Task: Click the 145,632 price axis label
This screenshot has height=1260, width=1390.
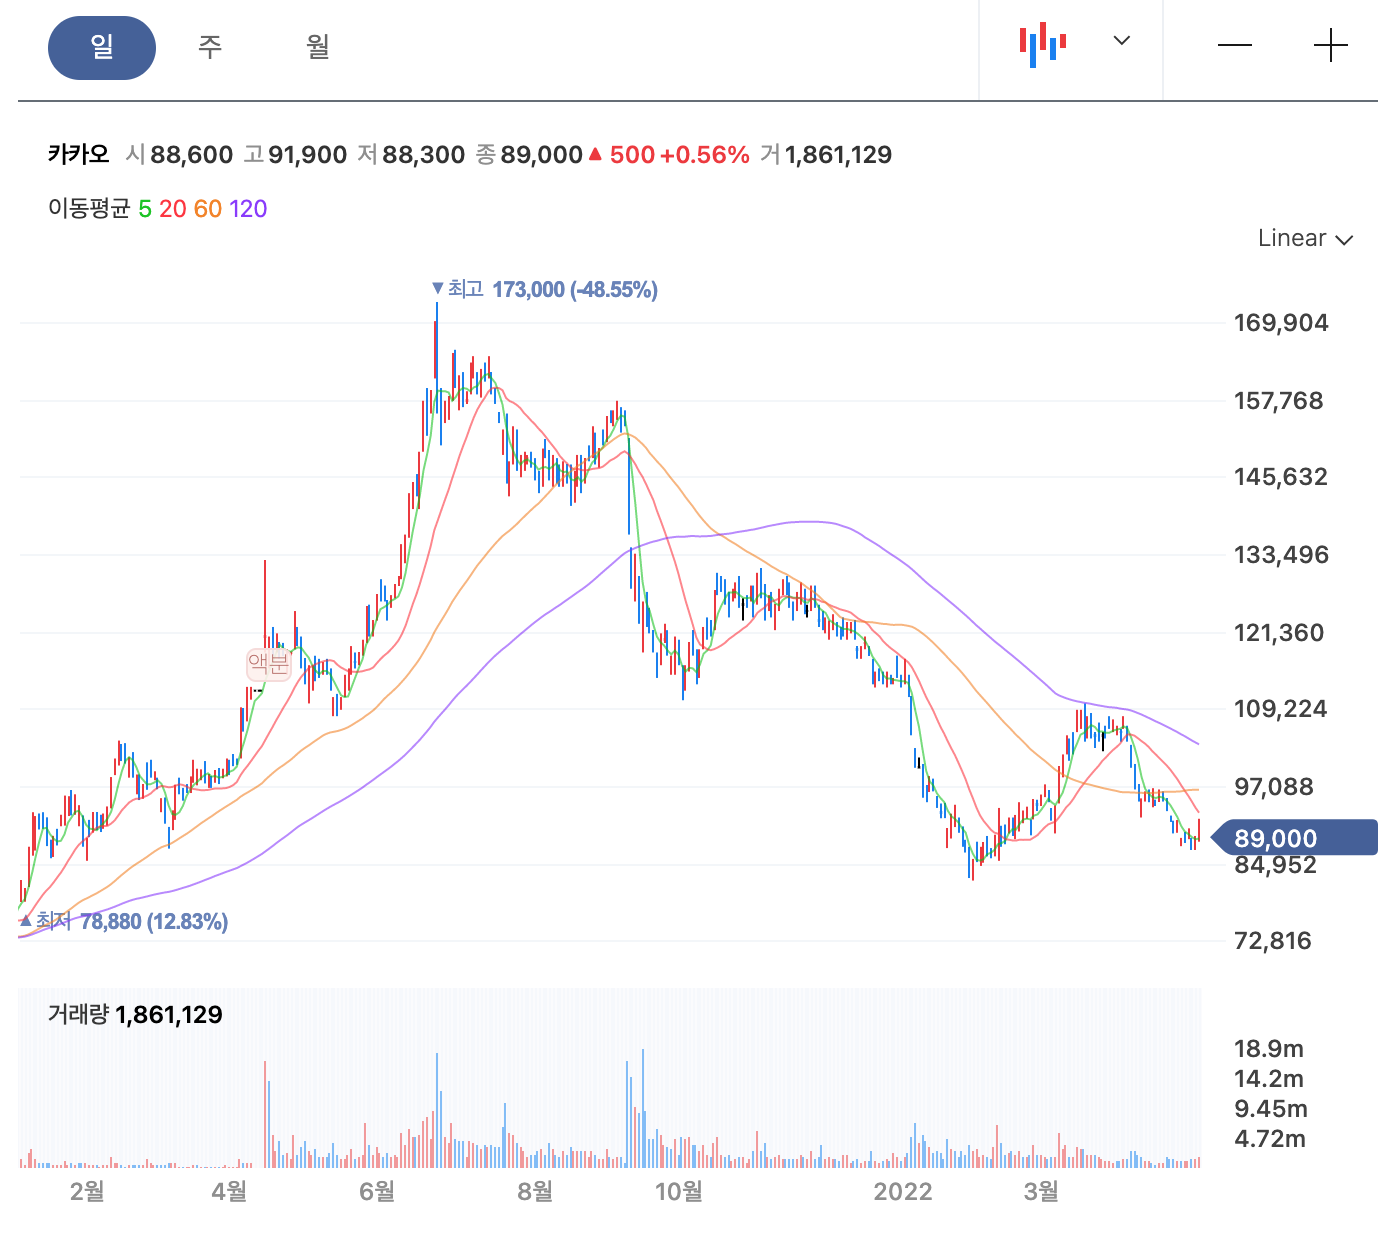Action: pyautogui.click(x=1281, y=477)
